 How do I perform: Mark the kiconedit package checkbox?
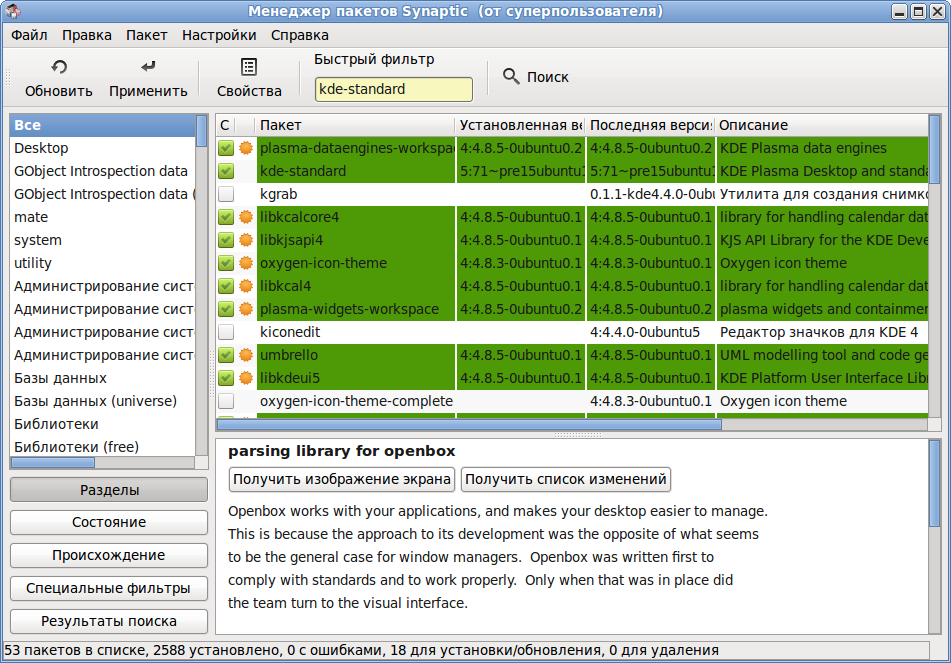coord(226,332)
